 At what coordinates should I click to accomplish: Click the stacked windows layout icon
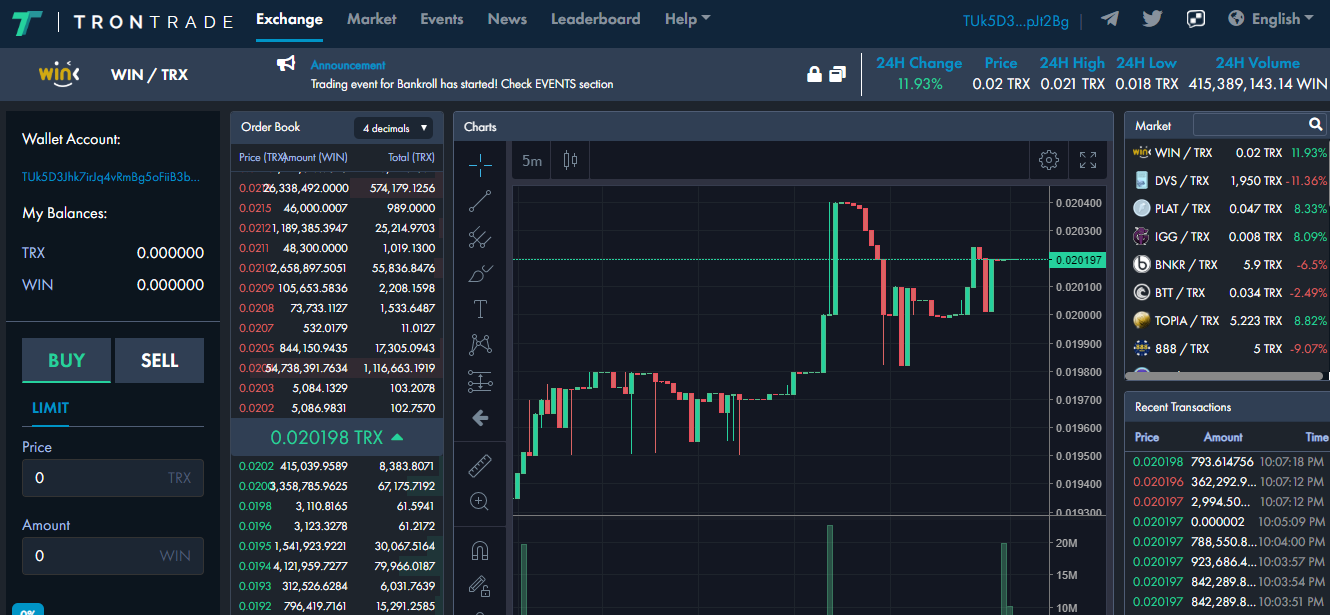pos(837,74)
